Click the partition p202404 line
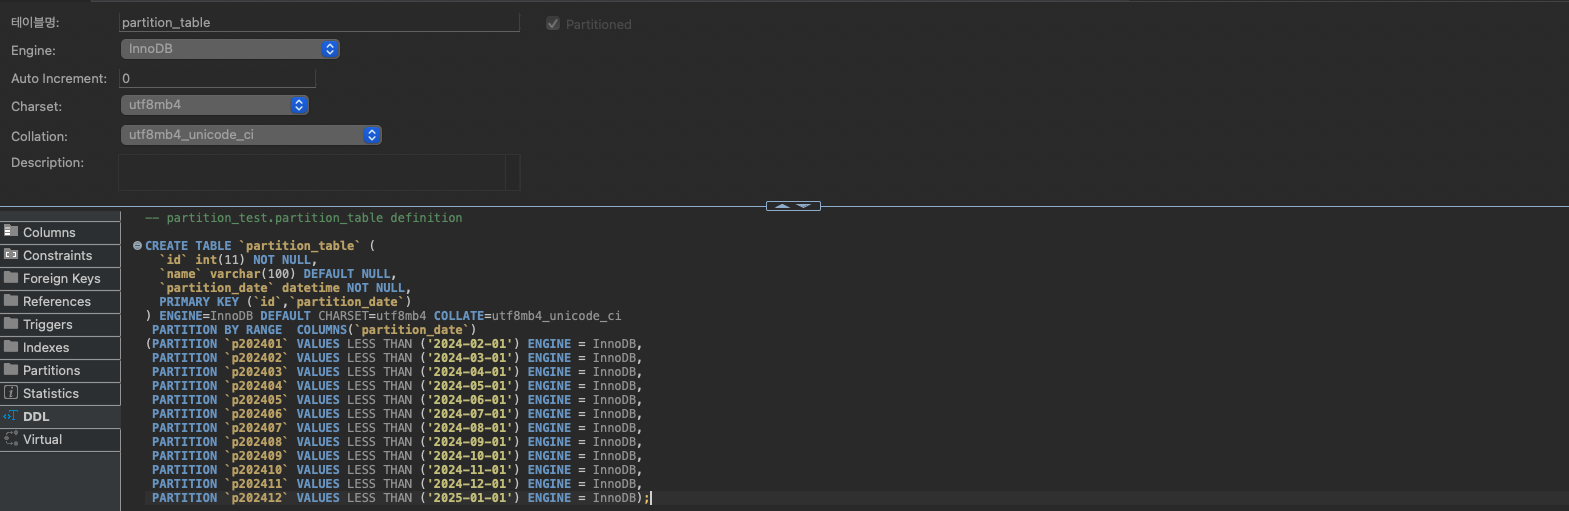1569x511 pixels. click(397, 385)
